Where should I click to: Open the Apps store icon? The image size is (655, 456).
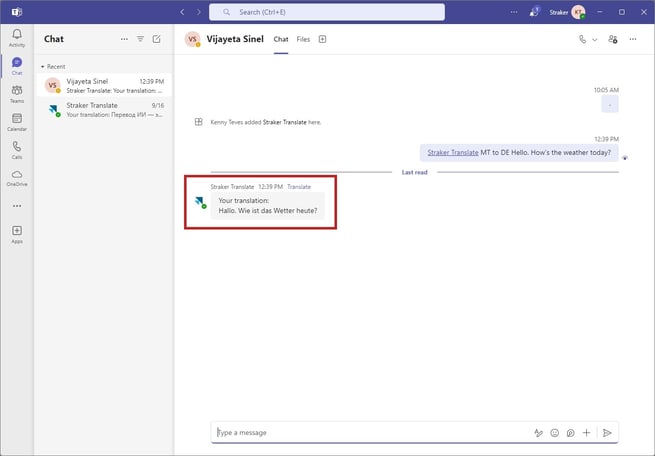[17, 234]
